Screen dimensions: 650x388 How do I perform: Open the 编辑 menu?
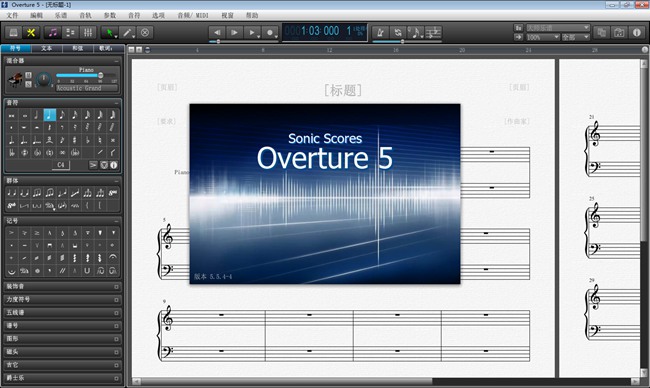(x=36, y=15)
